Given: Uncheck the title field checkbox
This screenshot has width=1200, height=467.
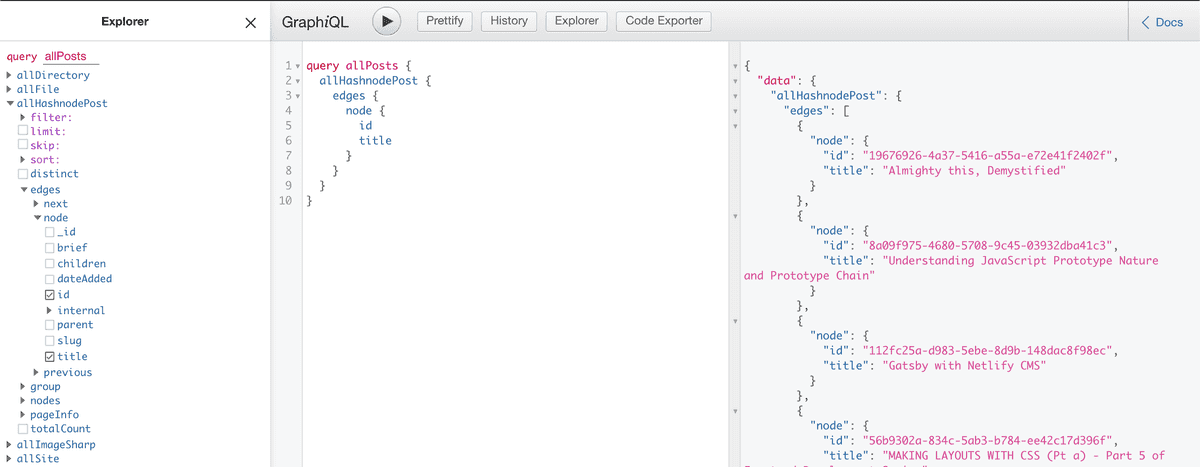Looking at the screenshot, I should tap(50, 356).
